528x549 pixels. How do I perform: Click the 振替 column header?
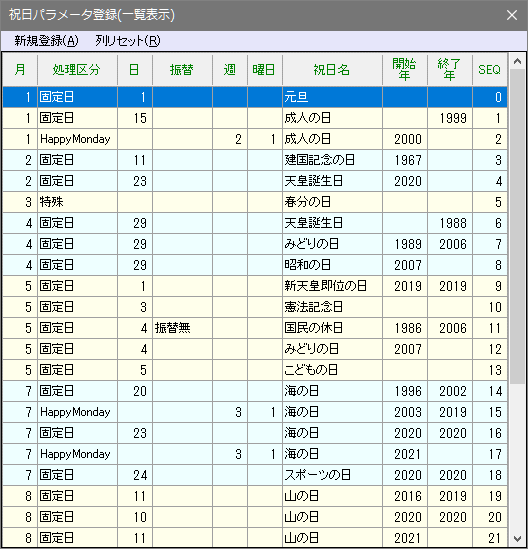[182, 70]
